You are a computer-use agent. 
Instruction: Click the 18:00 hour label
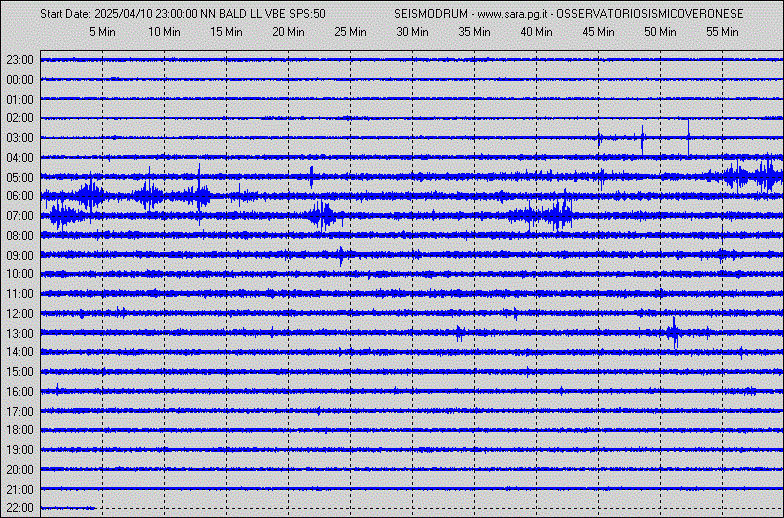point(20,430)
